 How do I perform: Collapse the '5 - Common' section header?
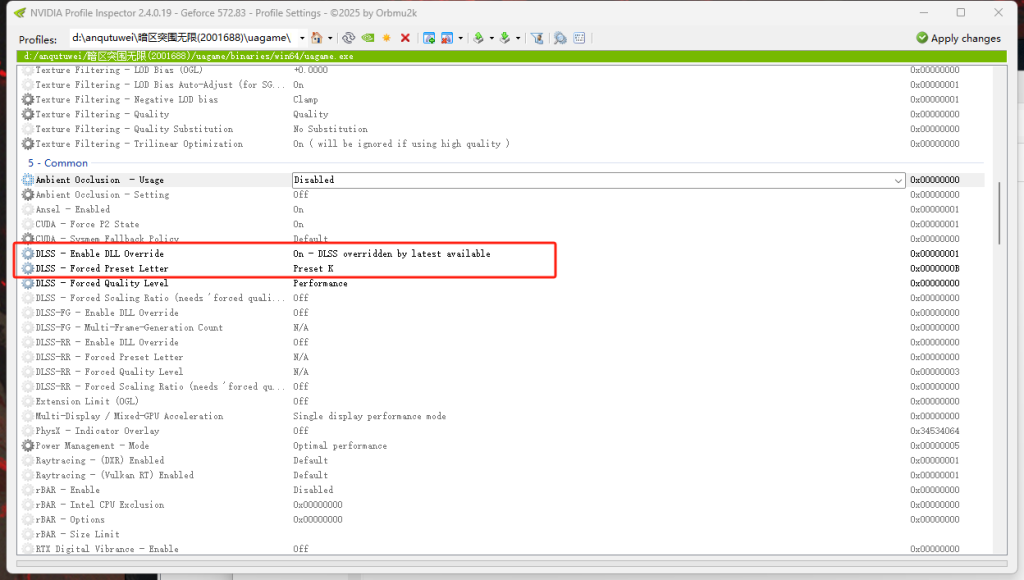click(x=57, y=163)
